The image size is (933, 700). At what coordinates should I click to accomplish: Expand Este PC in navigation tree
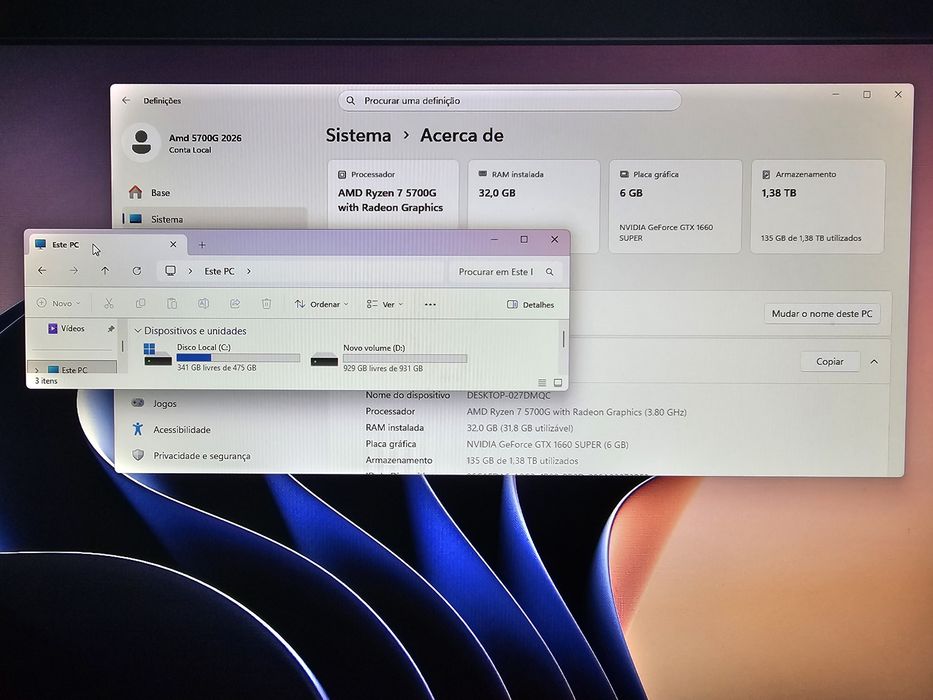pos(37,370)
